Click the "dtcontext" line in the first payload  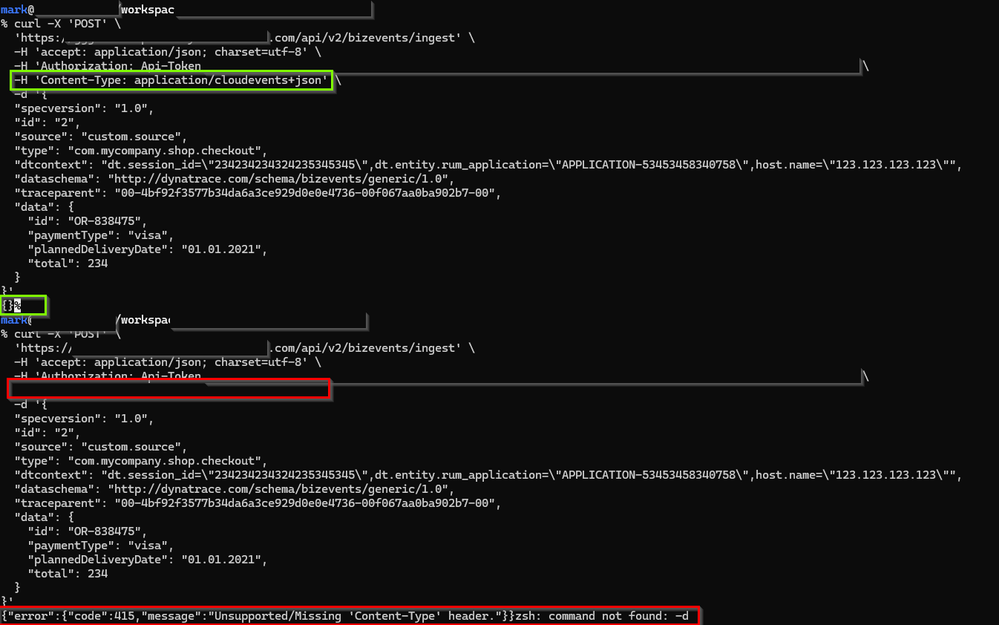click(x=487, y=165)
